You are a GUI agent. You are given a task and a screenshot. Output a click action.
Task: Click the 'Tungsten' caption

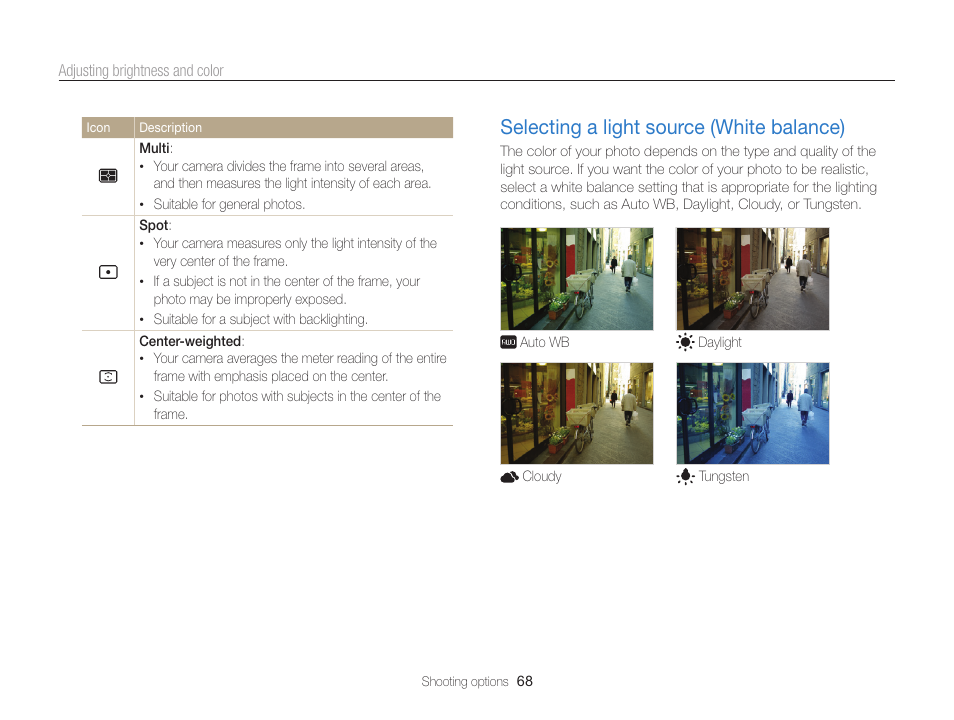pos(723,477)
